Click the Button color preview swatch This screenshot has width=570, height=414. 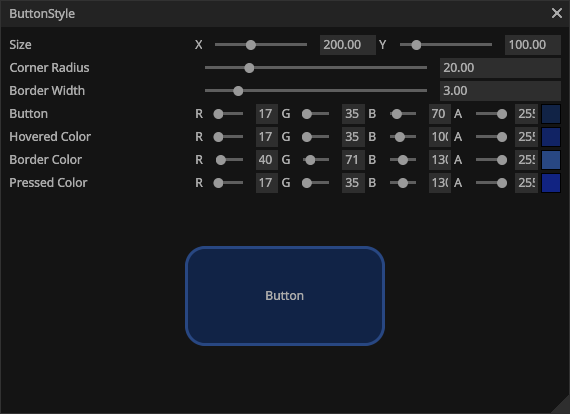pyautogui.click(x=551, y=114)
